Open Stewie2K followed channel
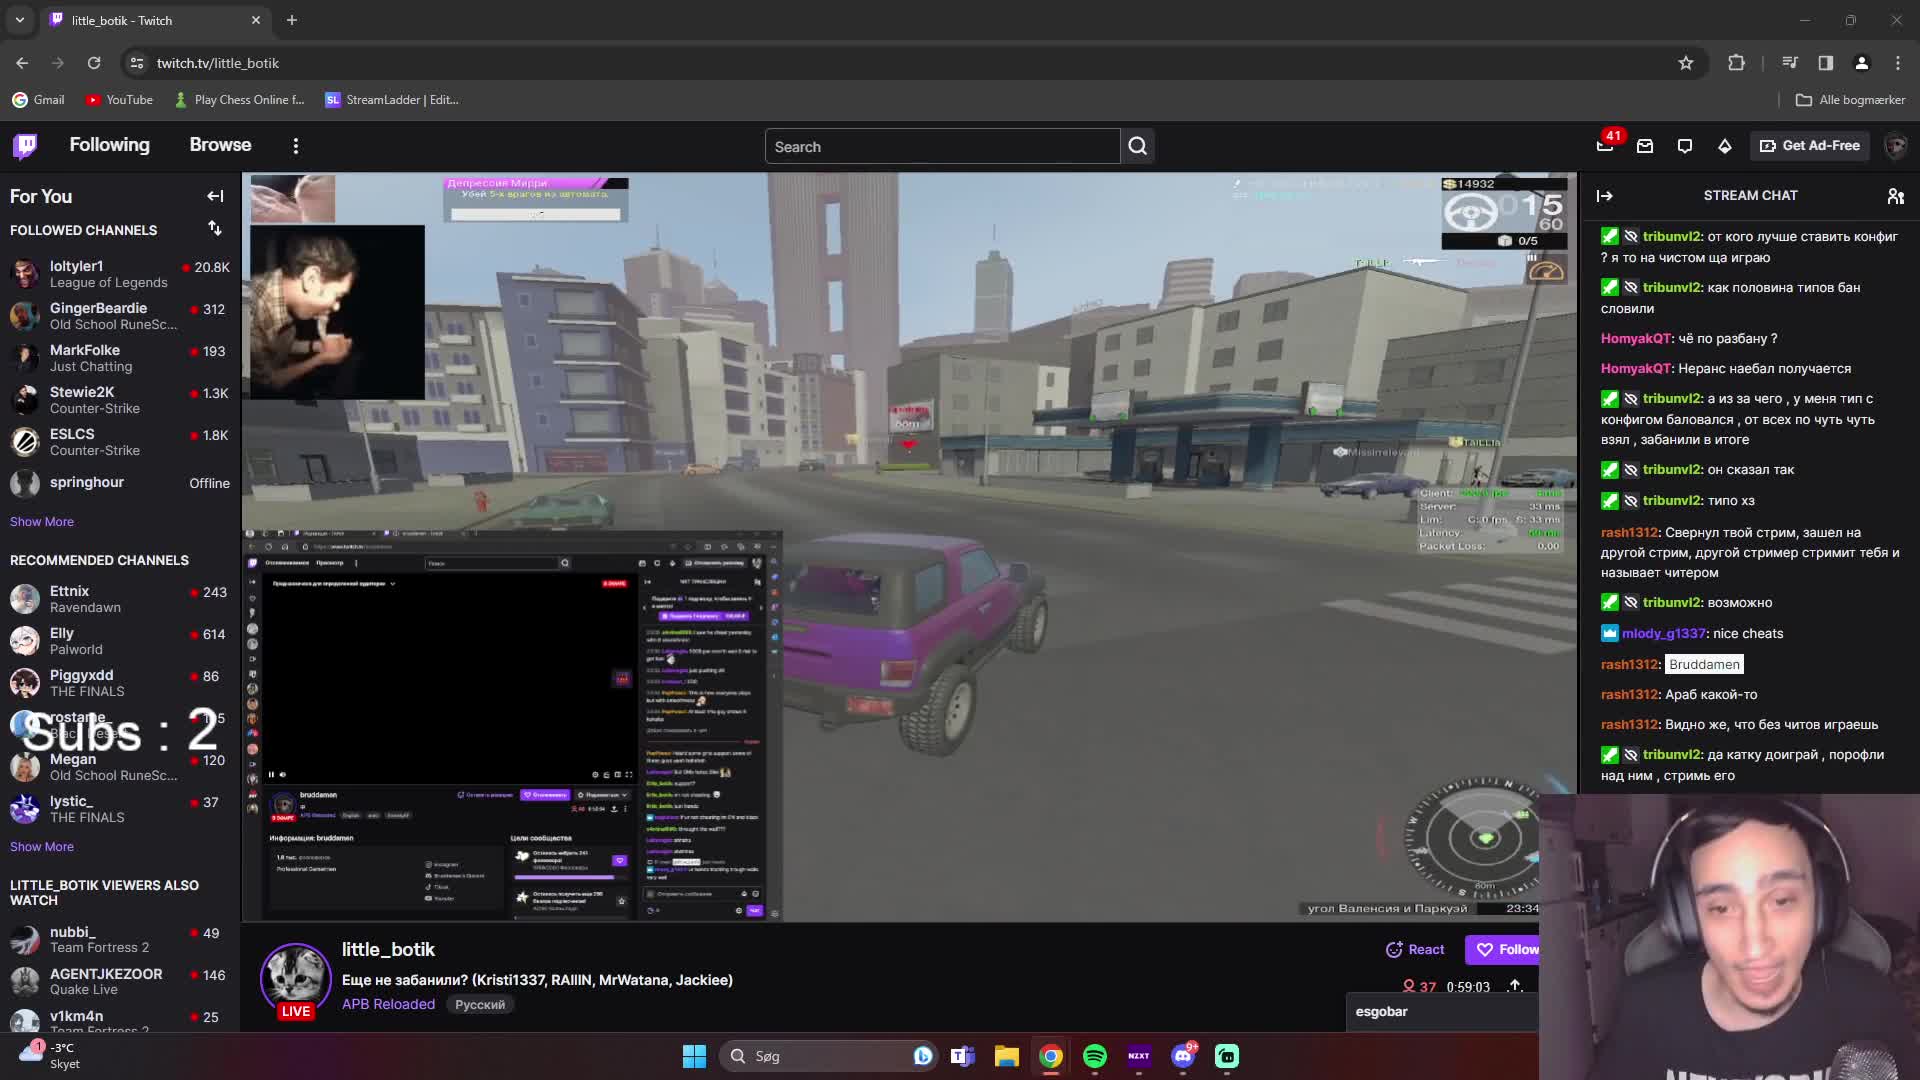The image size is (1920, 1080). pos(120,400)
